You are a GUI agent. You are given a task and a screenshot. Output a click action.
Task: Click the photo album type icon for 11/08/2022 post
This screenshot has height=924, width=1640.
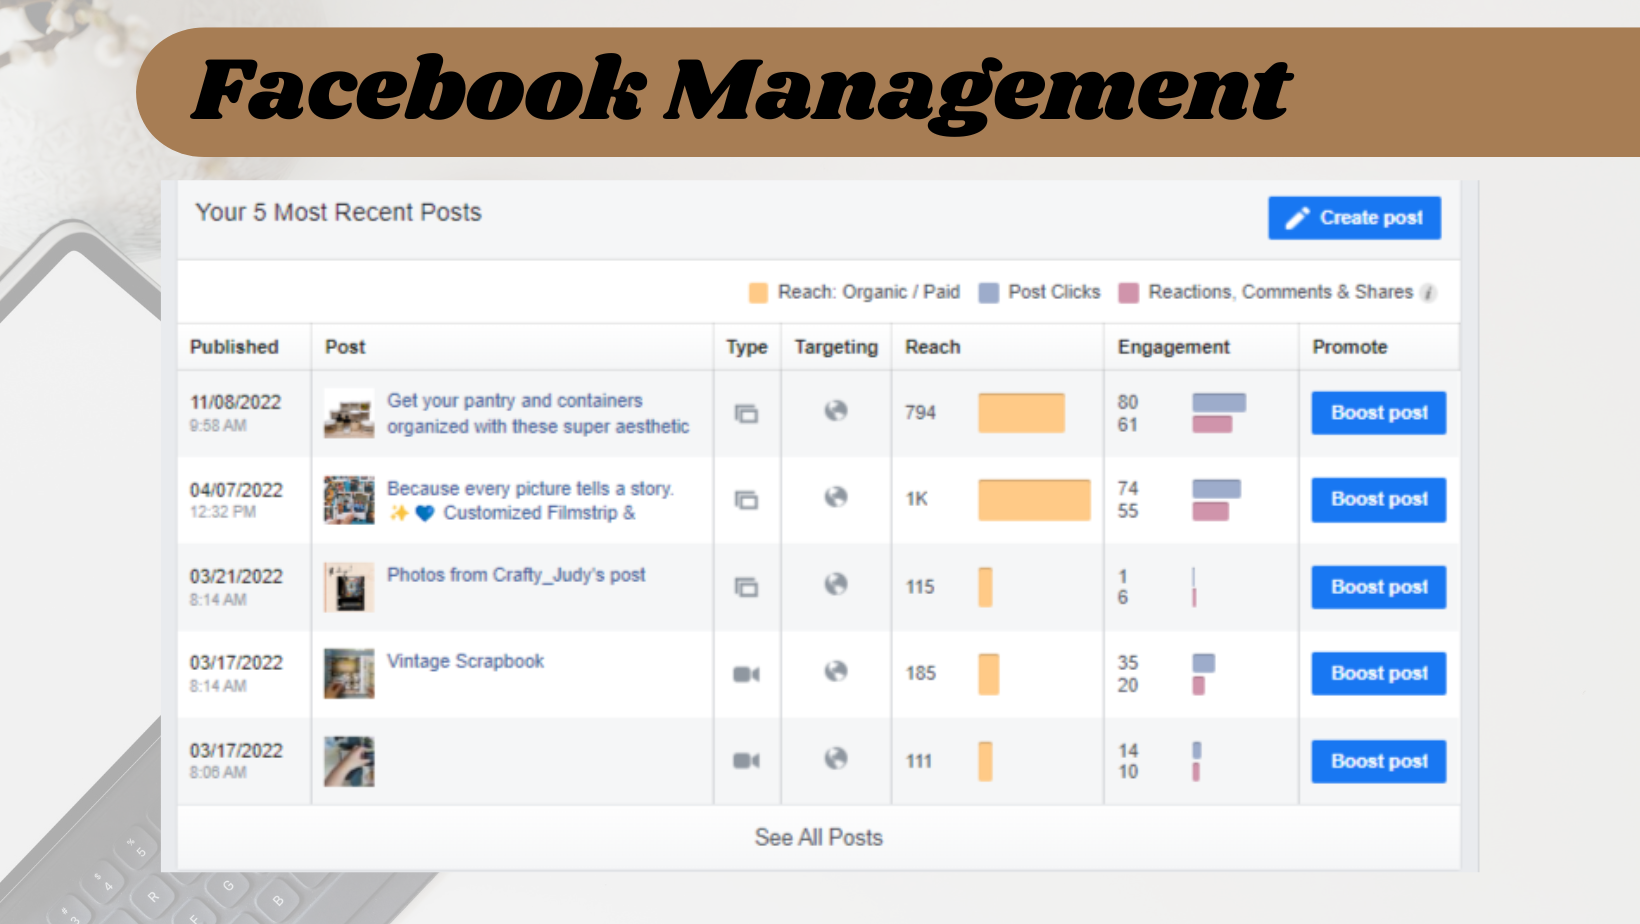746,413
